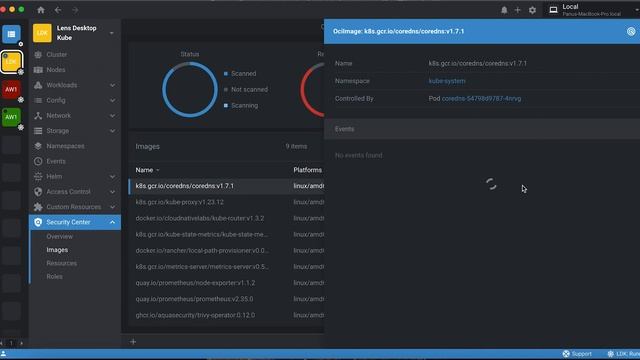Go to home via the house icon
The image size is (640, 360).
41,10
